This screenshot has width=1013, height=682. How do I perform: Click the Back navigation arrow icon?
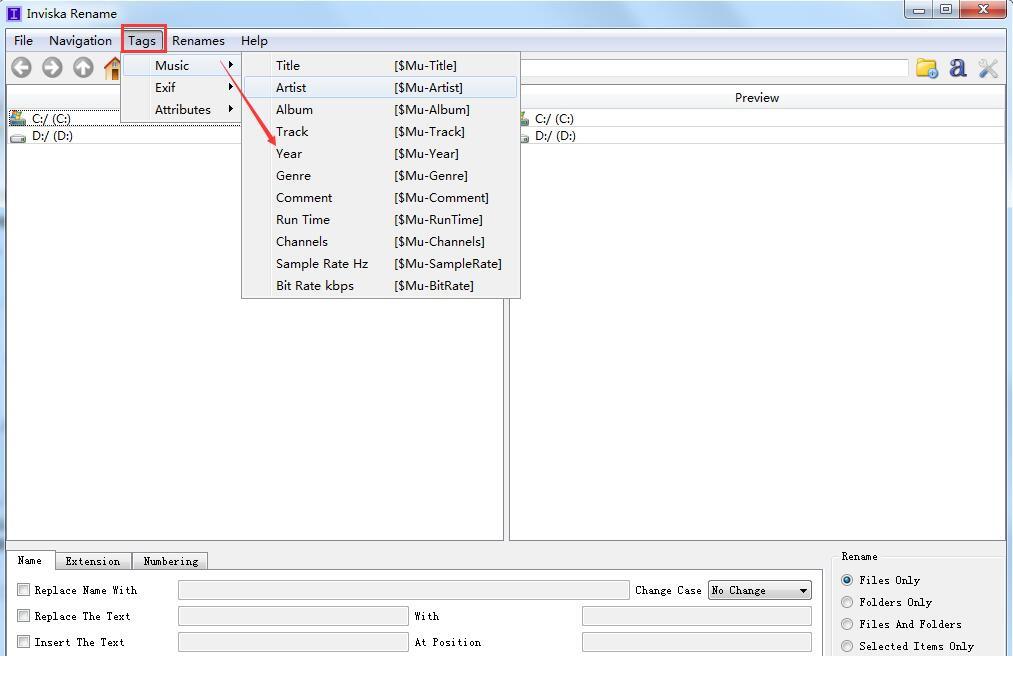21,68
